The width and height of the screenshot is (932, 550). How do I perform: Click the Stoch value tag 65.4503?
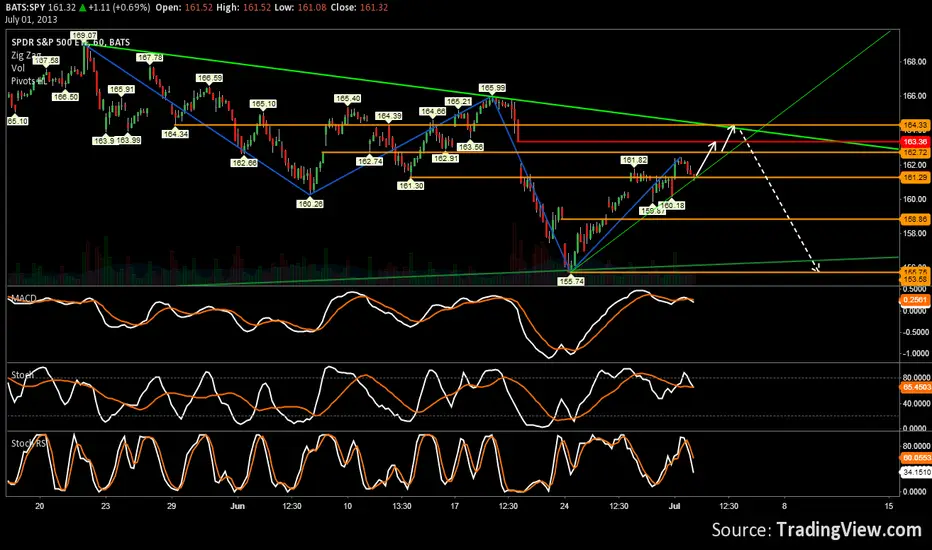915,387
